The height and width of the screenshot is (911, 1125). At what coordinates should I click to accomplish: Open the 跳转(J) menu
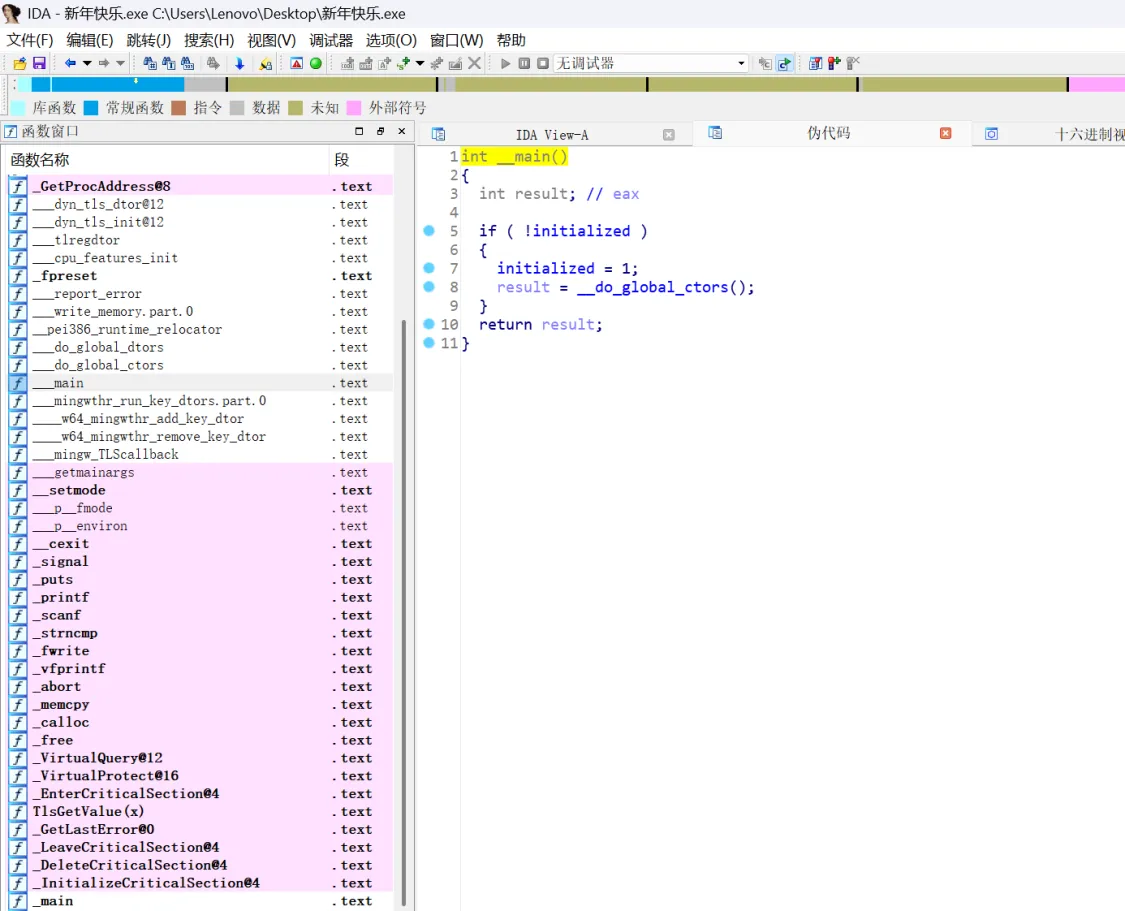pyautogui.click(x=149, y=40)
